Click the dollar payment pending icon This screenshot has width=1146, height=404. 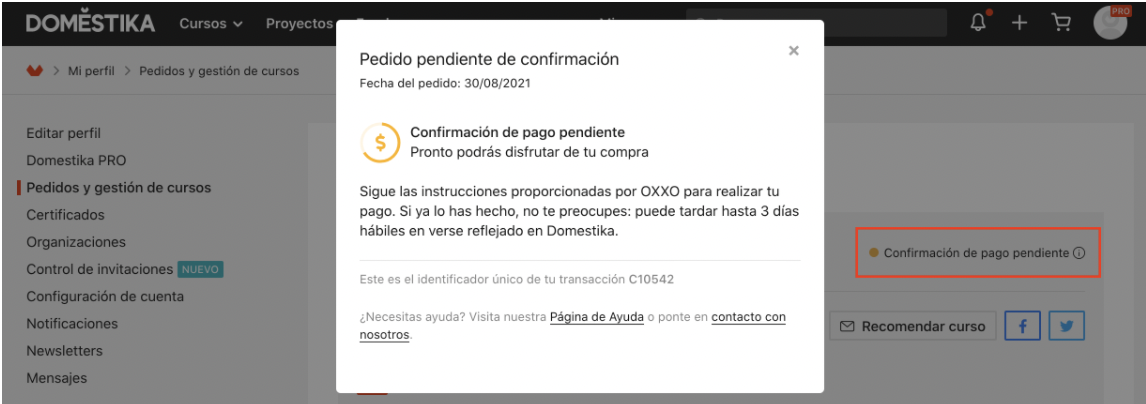[x=380, y=142]
